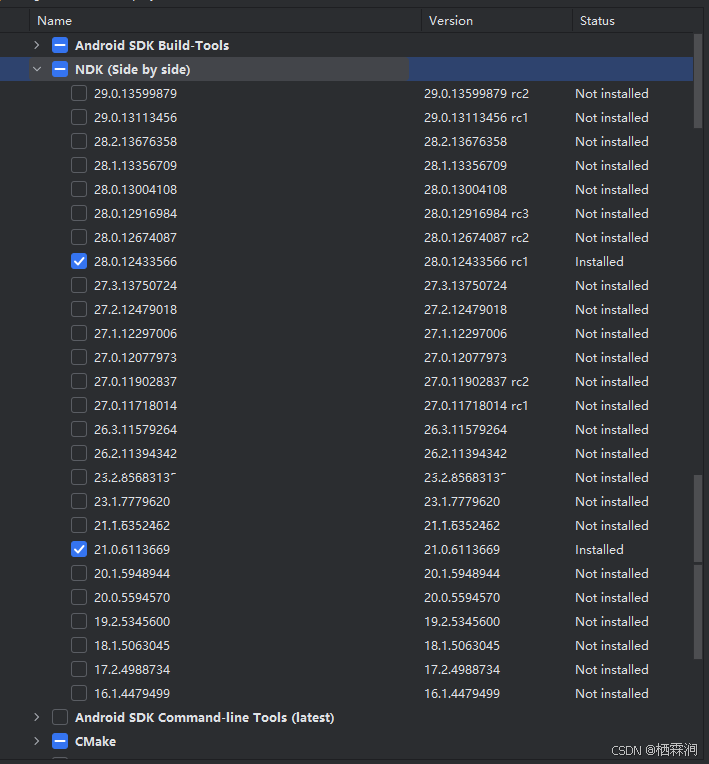The image size is (709, 764).
Task: Check NDK version 17.2.4988734
Action: (x=79, y=669)
